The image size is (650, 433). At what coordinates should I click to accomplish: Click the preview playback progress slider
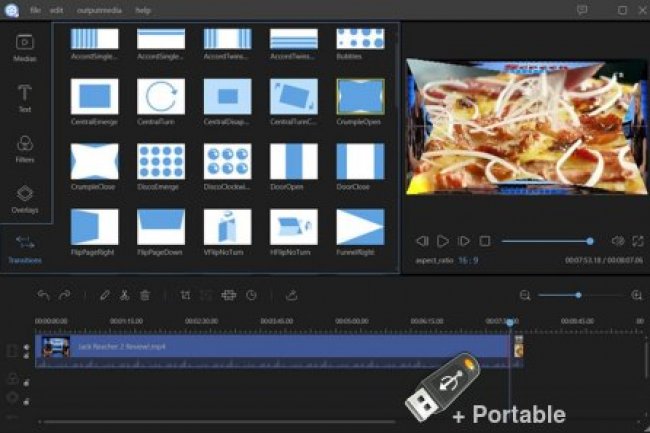(546, 241)
